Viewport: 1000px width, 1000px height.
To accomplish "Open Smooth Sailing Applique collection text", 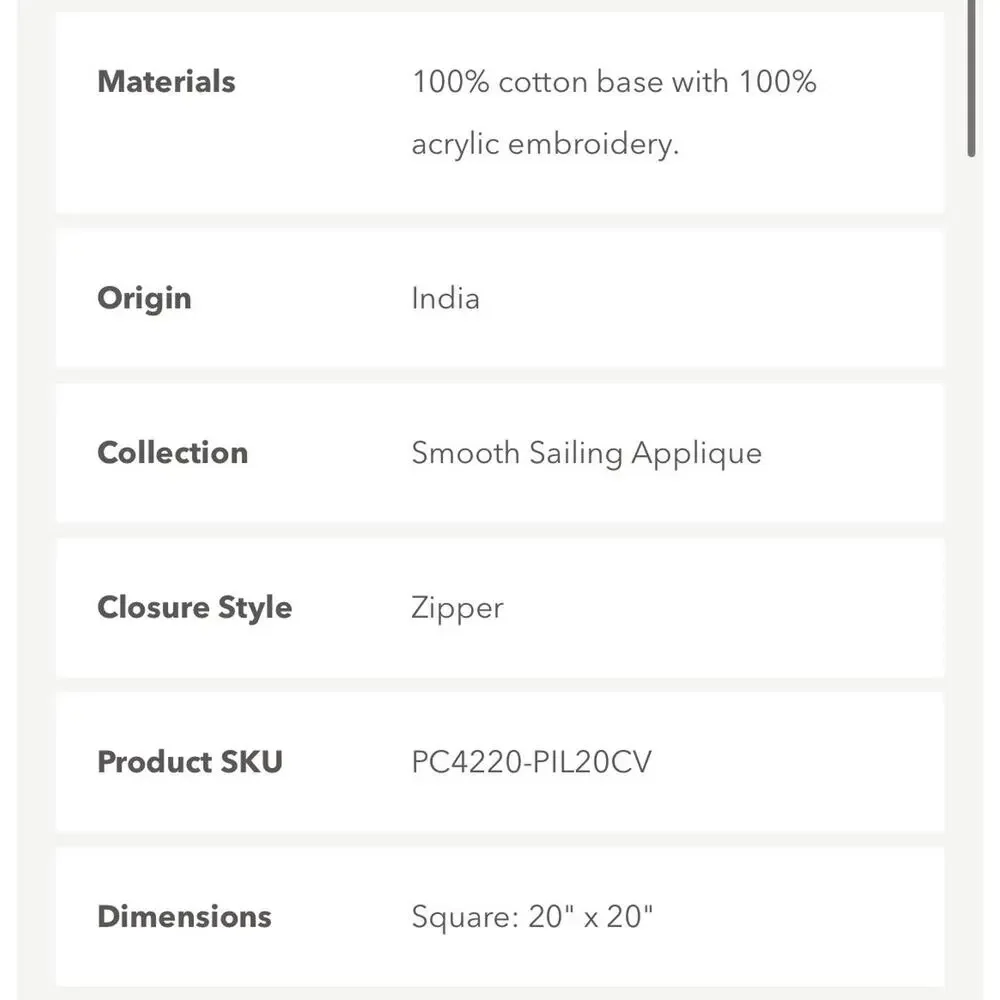I will pos(586,453).
